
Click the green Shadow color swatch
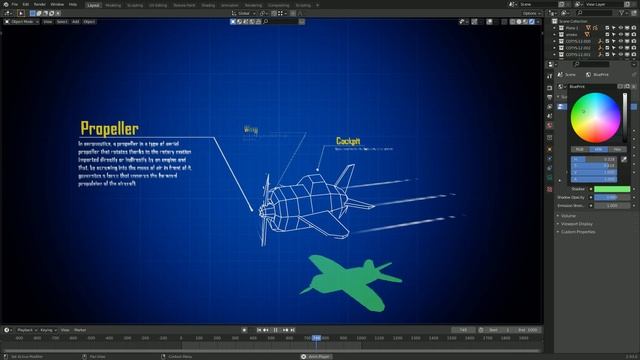click(612, 189)
